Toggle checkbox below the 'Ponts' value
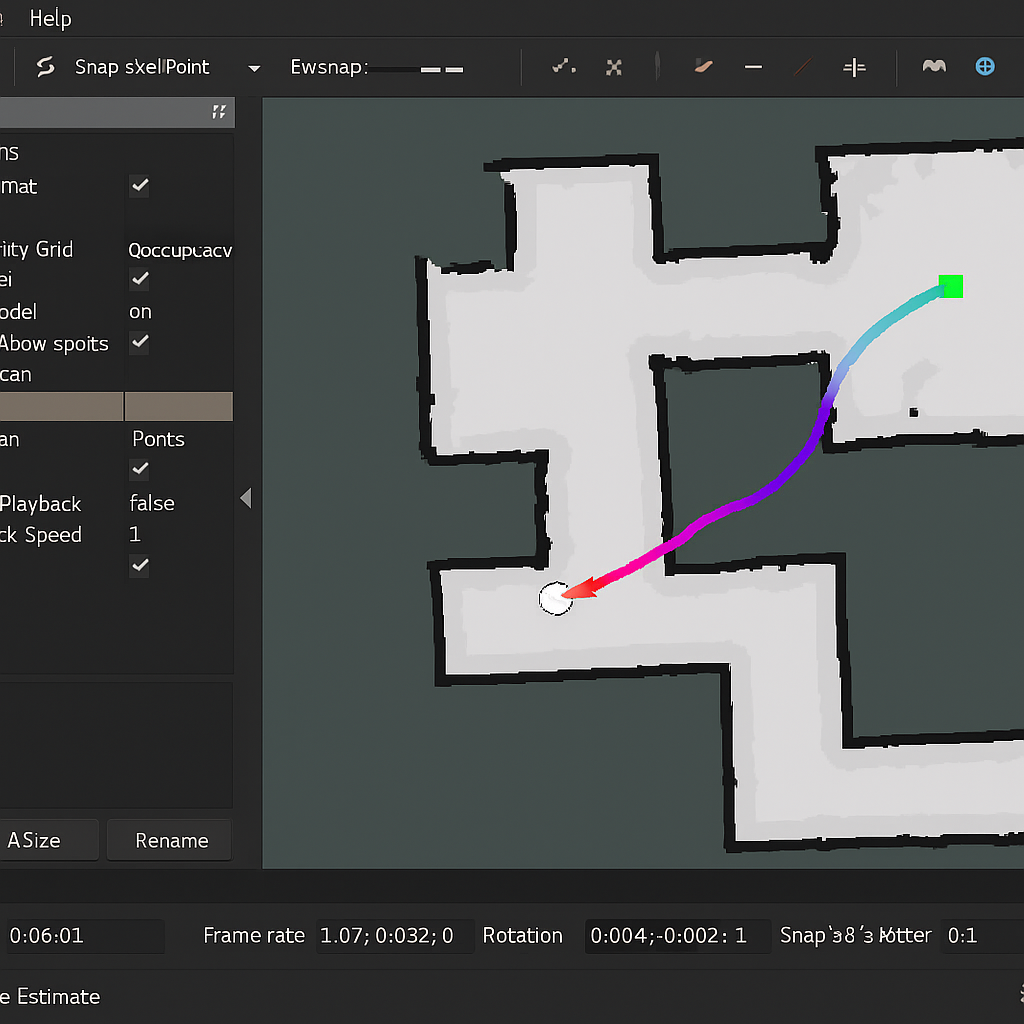 [139, 469]
